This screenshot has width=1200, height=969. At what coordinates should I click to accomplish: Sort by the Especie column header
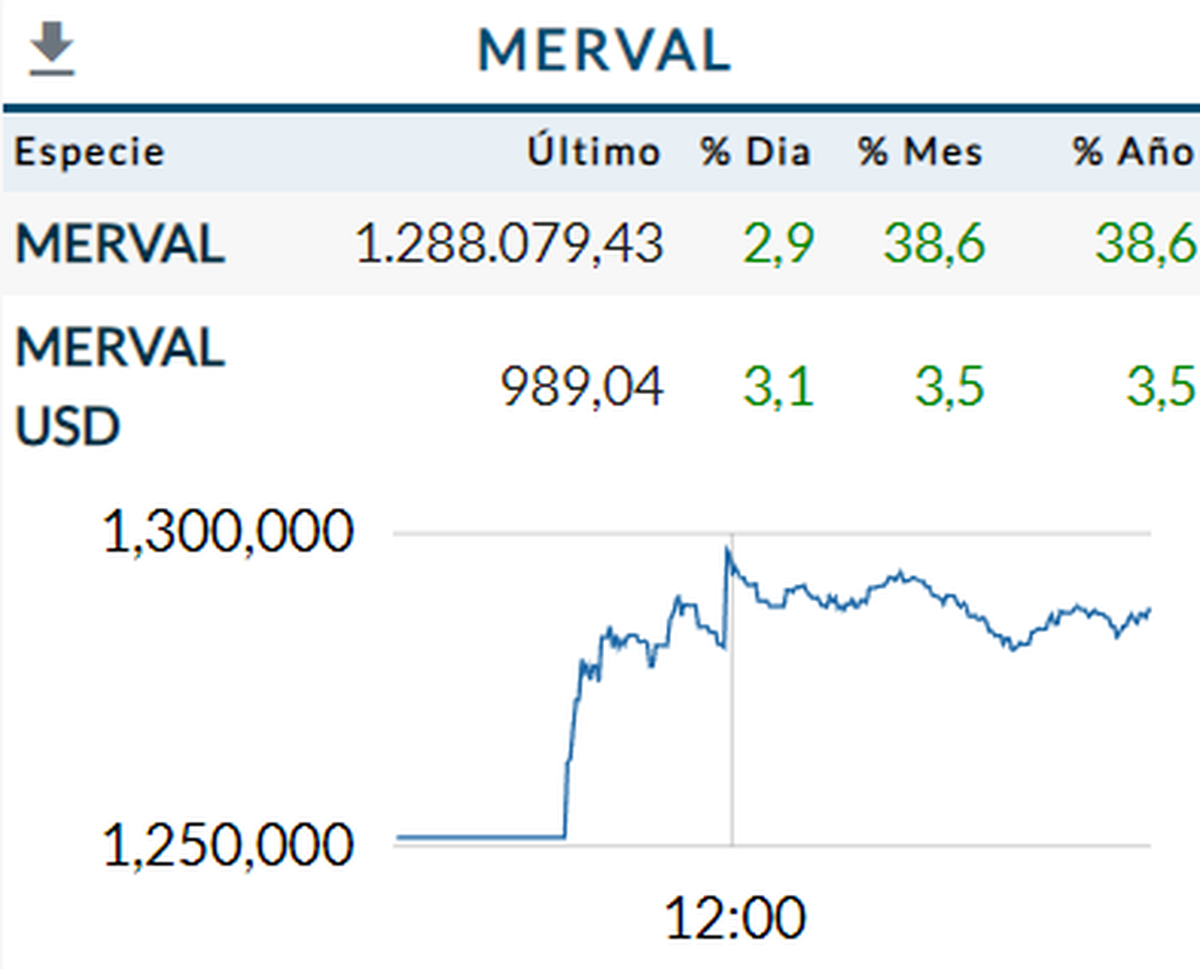tap(89, 152)
